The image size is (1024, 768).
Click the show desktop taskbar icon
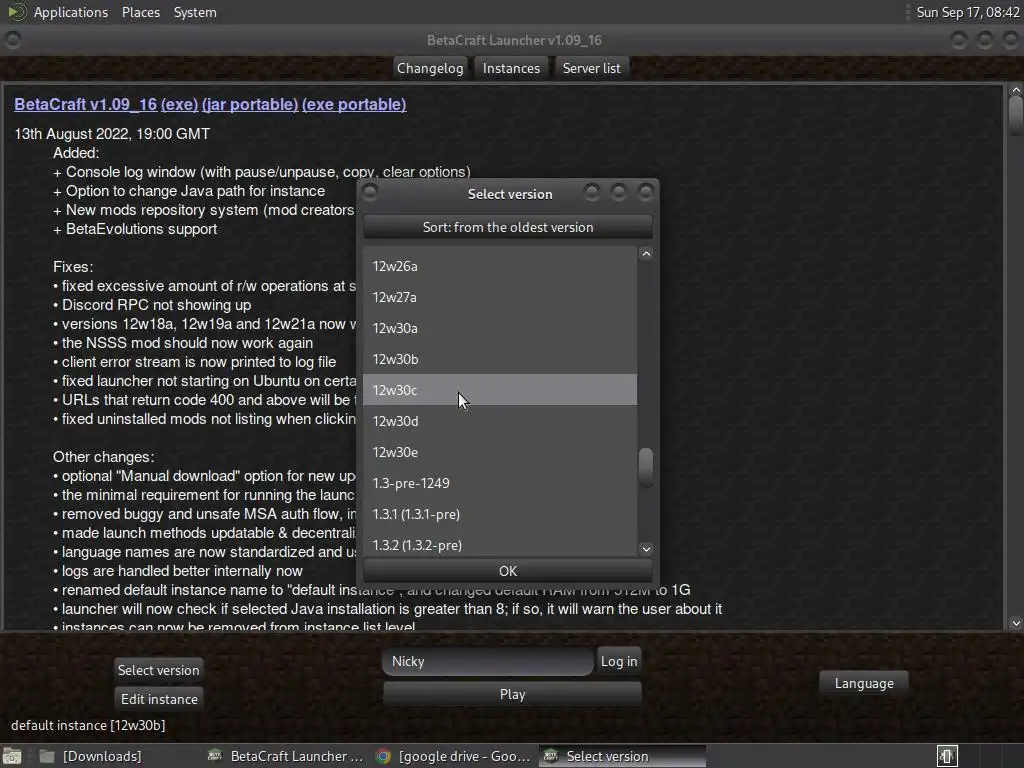coord(12,756)
